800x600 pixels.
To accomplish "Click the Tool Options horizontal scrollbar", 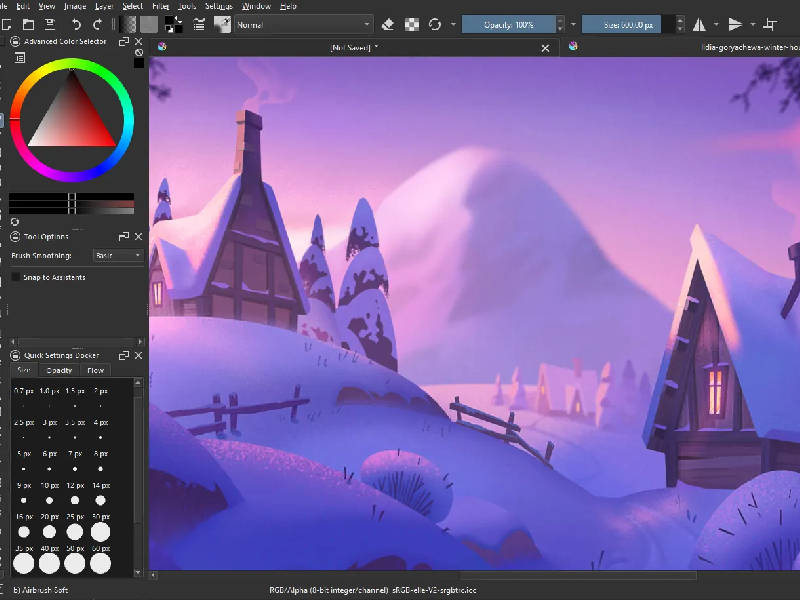I will (75, 341).
